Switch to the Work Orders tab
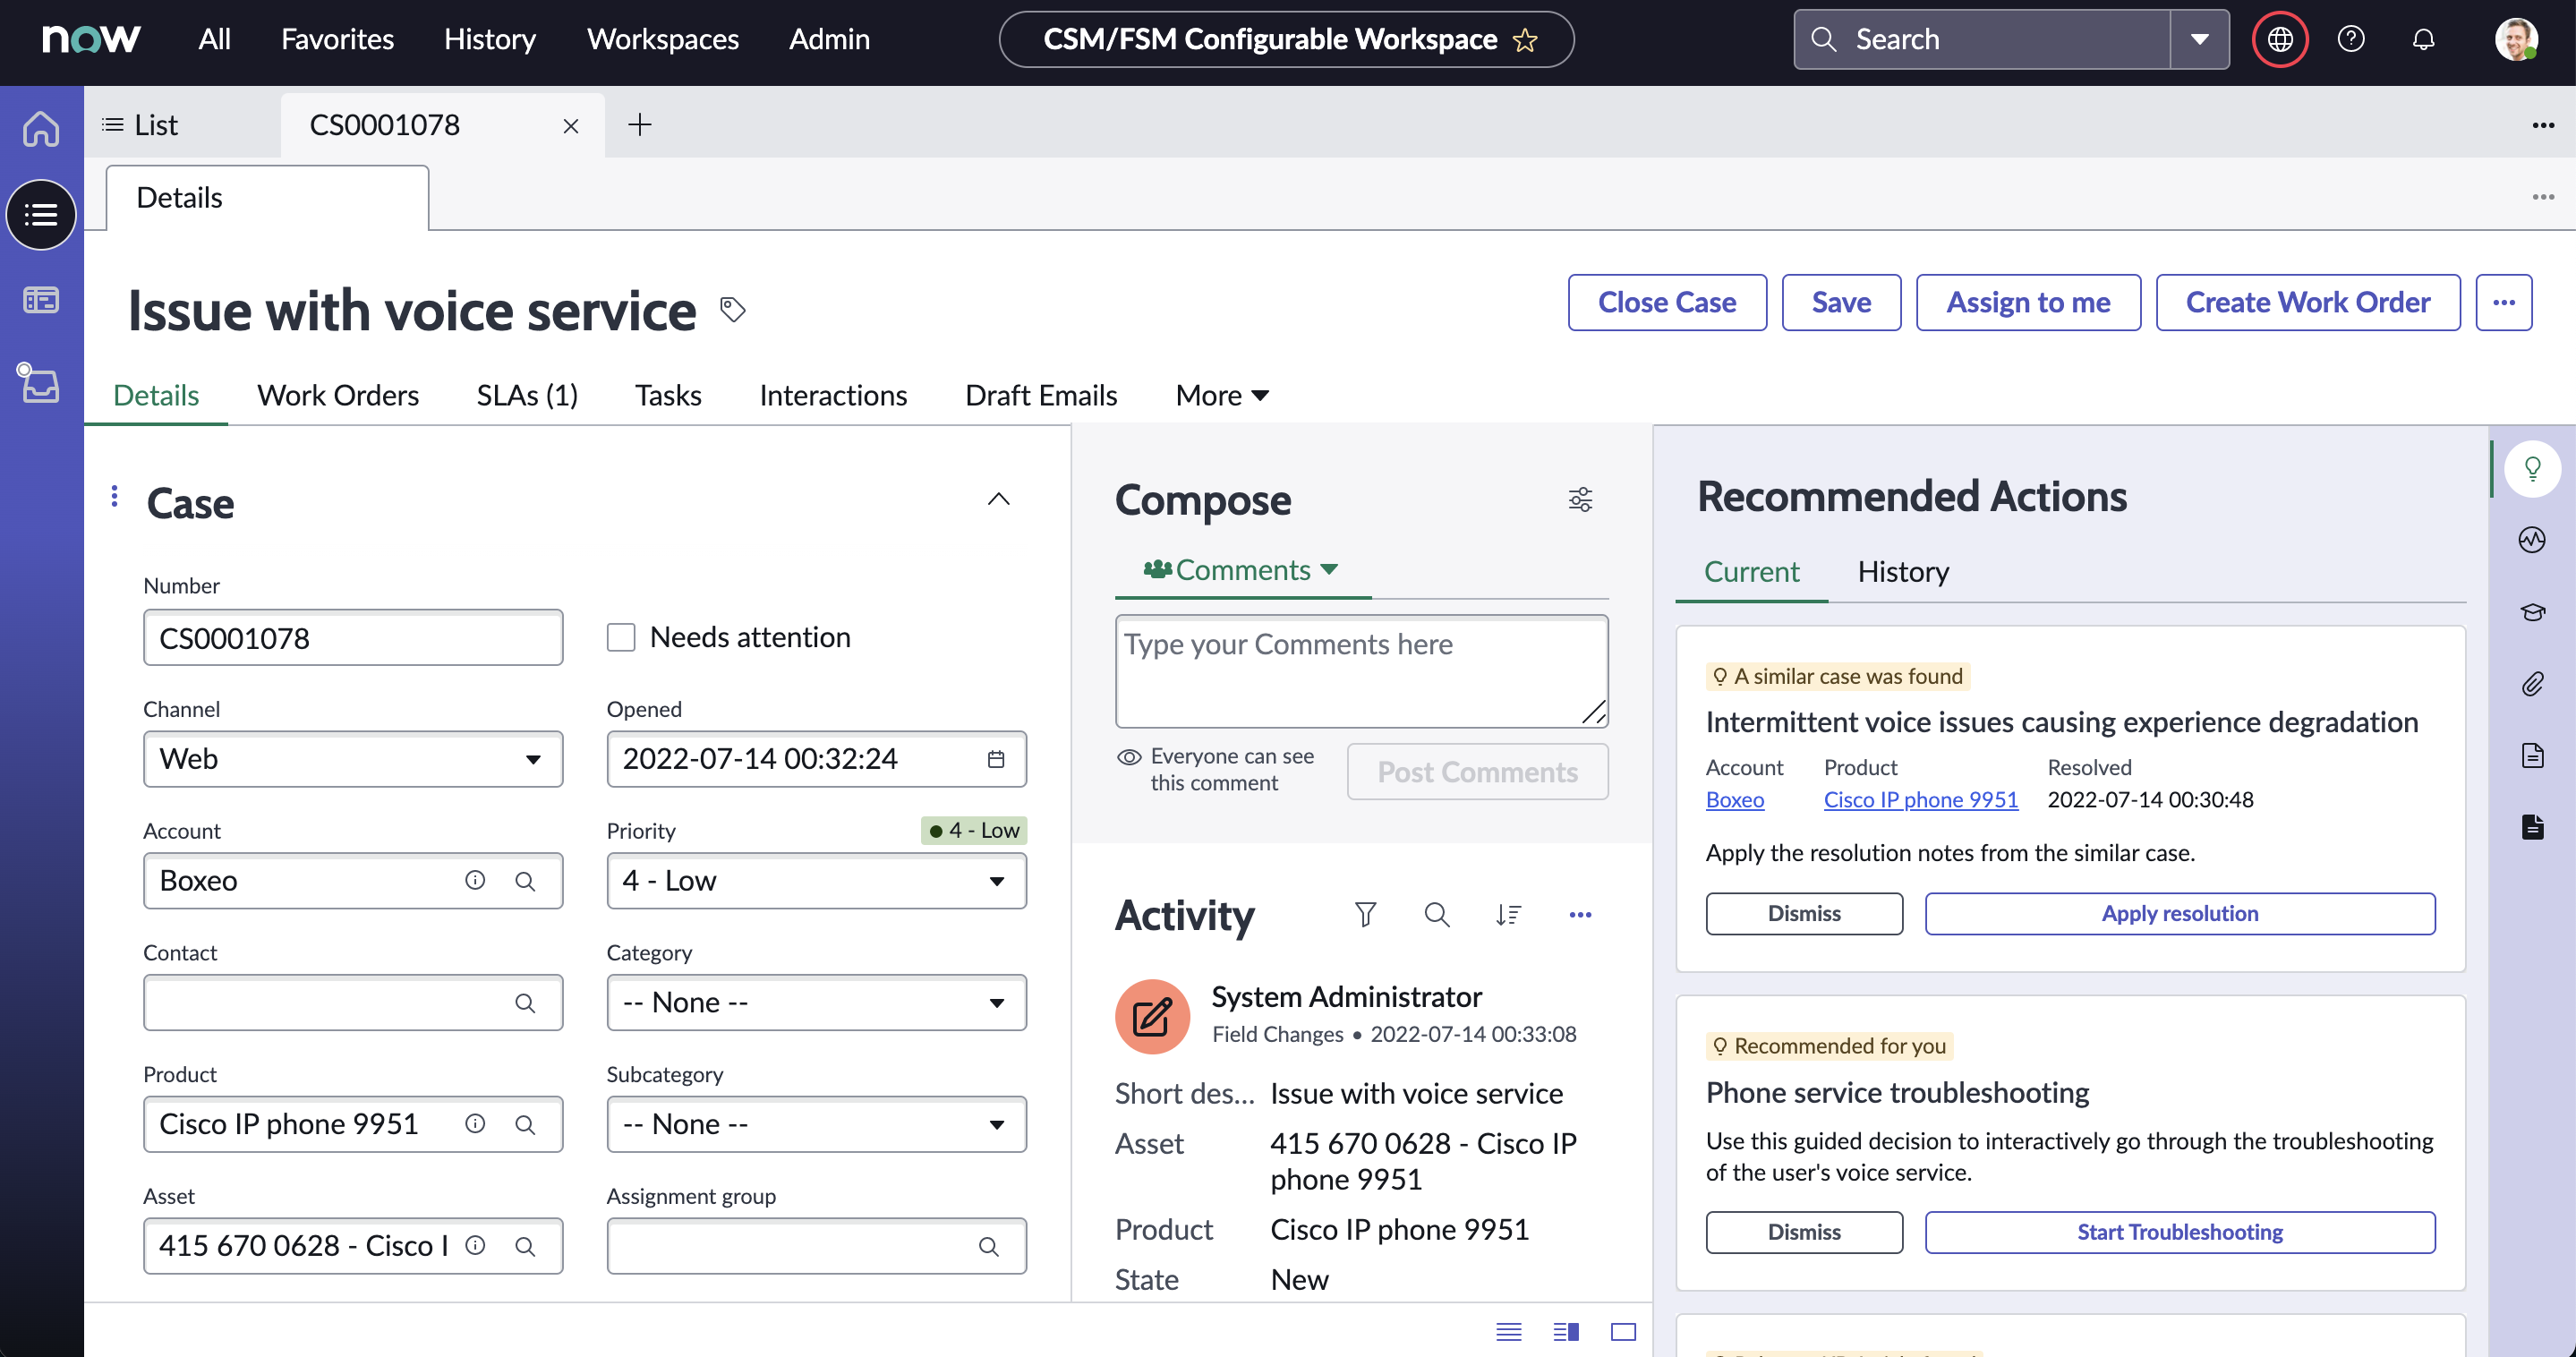Image resolution: width=2576 pixels, height=1357 pixels. click(338, 395)
